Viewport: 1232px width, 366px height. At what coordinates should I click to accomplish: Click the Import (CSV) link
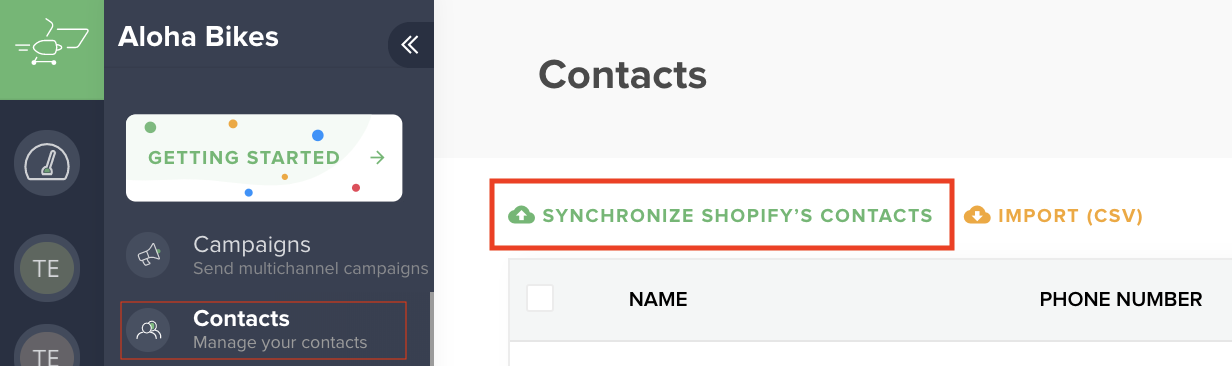tap(1070, 215)
